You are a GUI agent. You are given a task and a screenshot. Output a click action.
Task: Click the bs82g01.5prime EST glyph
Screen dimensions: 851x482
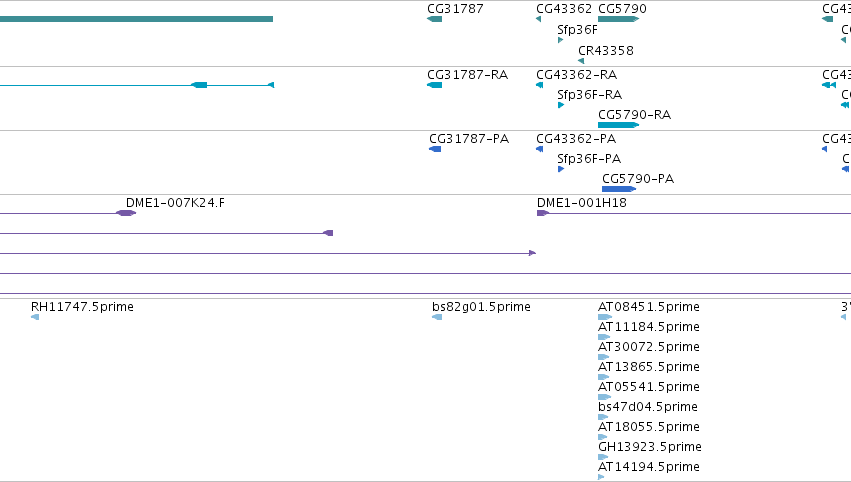[x=437, y=317]
